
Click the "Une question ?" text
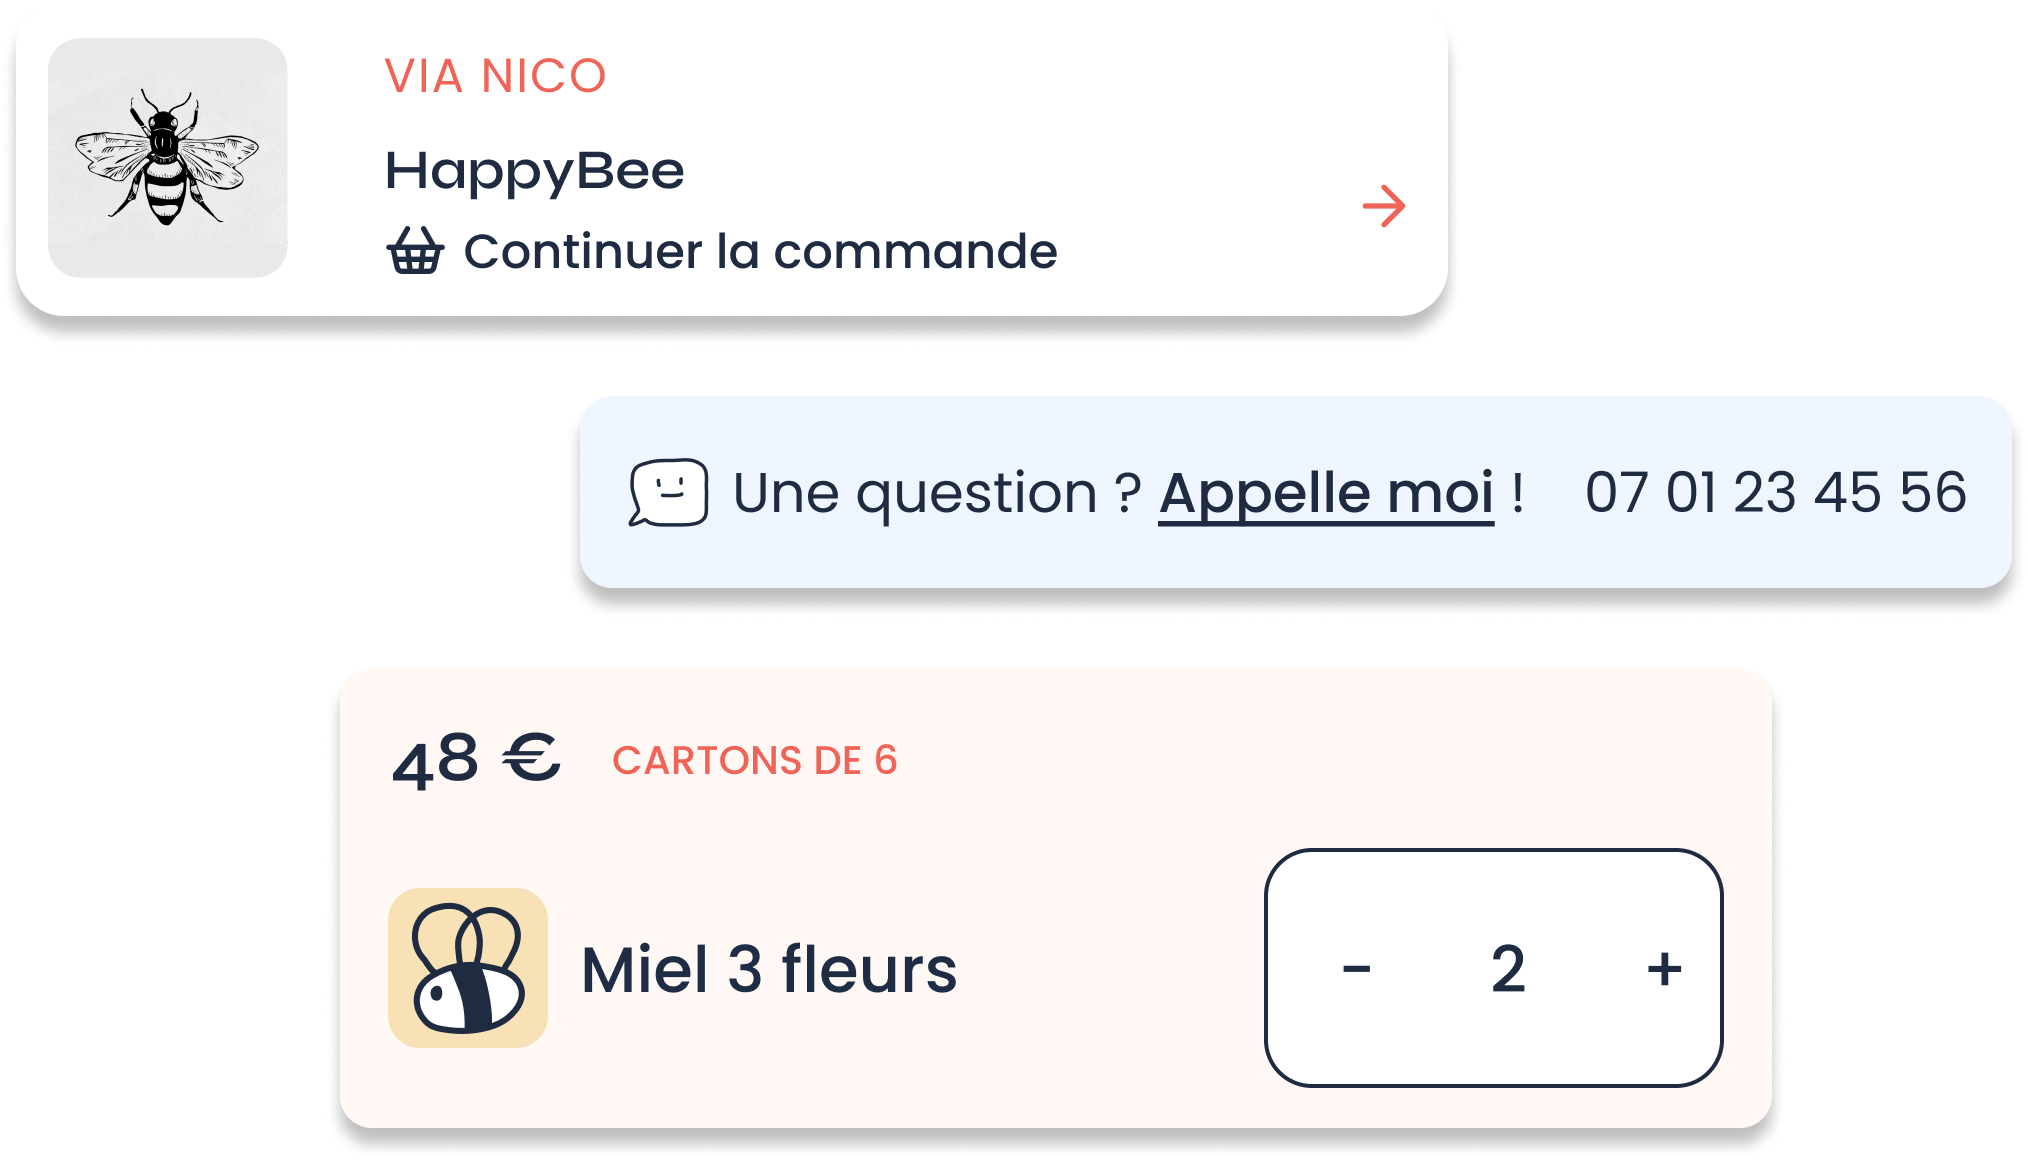click(x=936, y=492)
